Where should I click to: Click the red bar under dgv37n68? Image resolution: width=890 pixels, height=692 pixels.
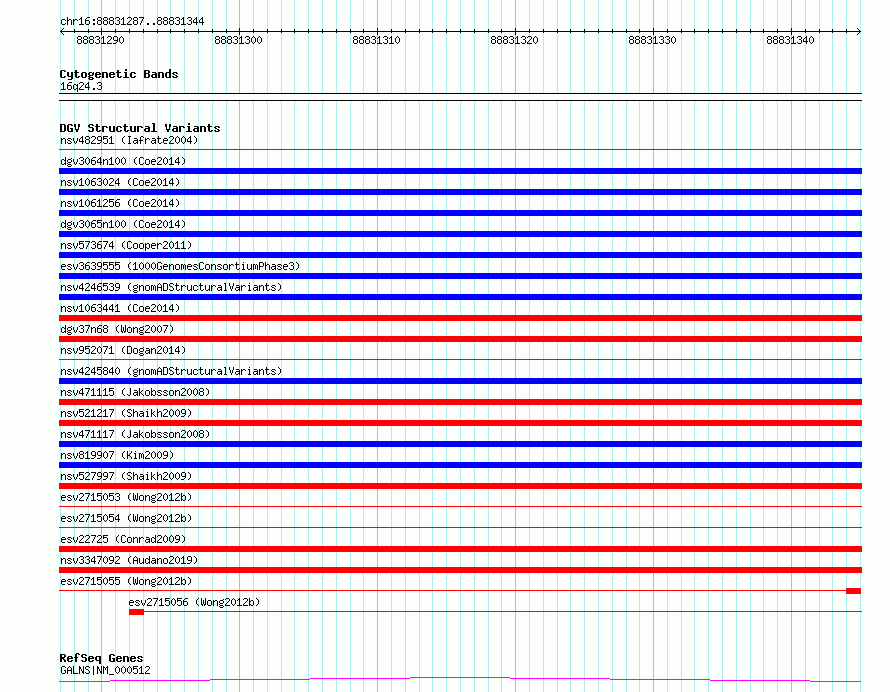click(x=460, y=339)
